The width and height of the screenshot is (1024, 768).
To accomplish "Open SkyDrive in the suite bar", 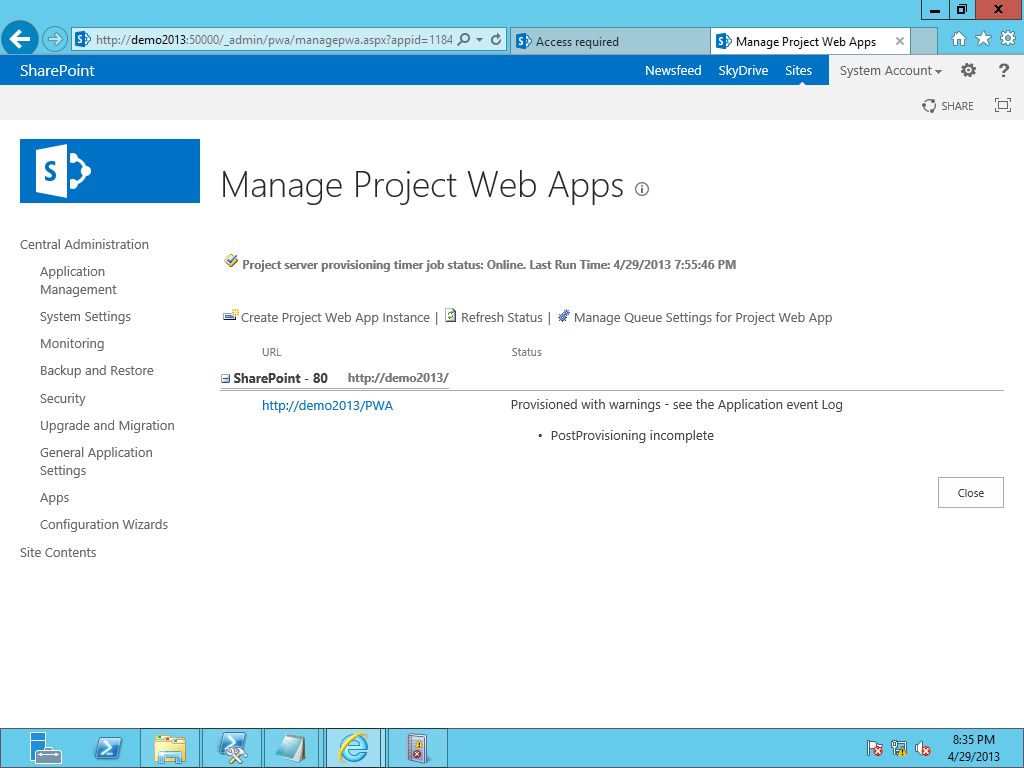I will tap(743, 71).
